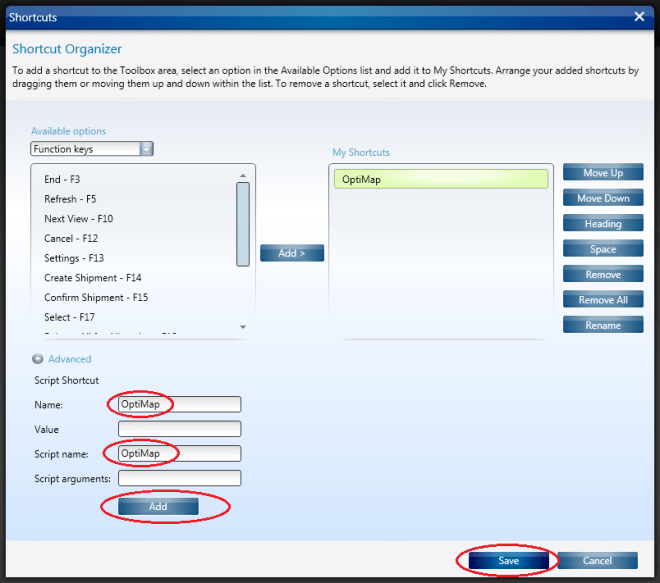The image size is (660, 583).
Task: Focus the Script name input field
Action: coord(179,454)
